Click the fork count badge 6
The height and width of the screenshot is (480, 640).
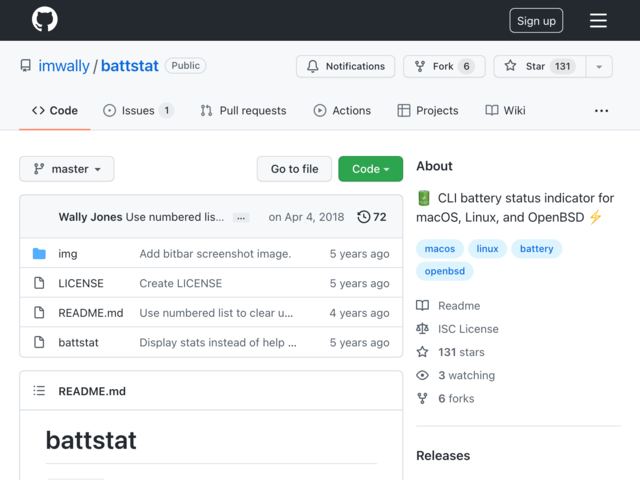466,66
